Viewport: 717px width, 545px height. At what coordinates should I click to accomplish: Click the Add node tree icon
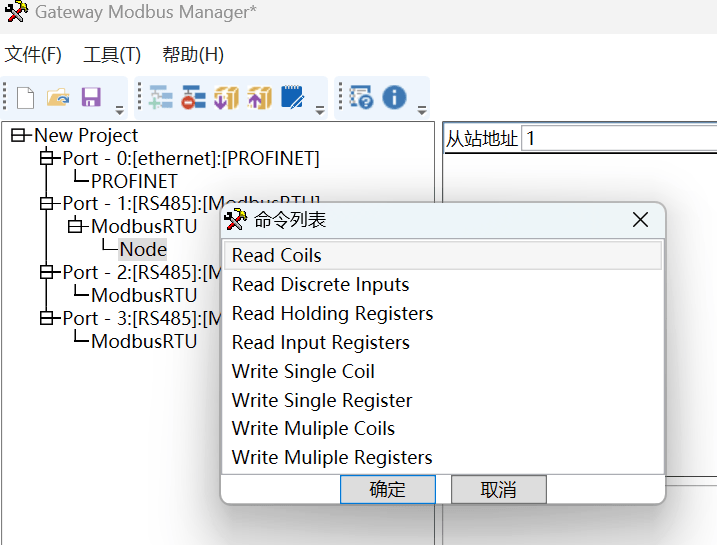[x=161, y=97]
